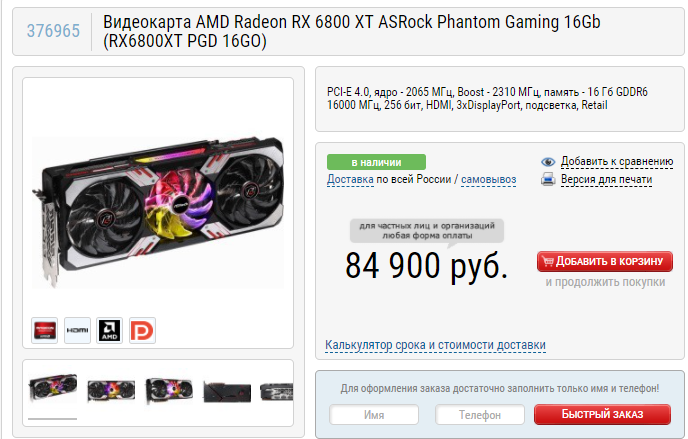Click the printer icon for print version

click(548, 179)
